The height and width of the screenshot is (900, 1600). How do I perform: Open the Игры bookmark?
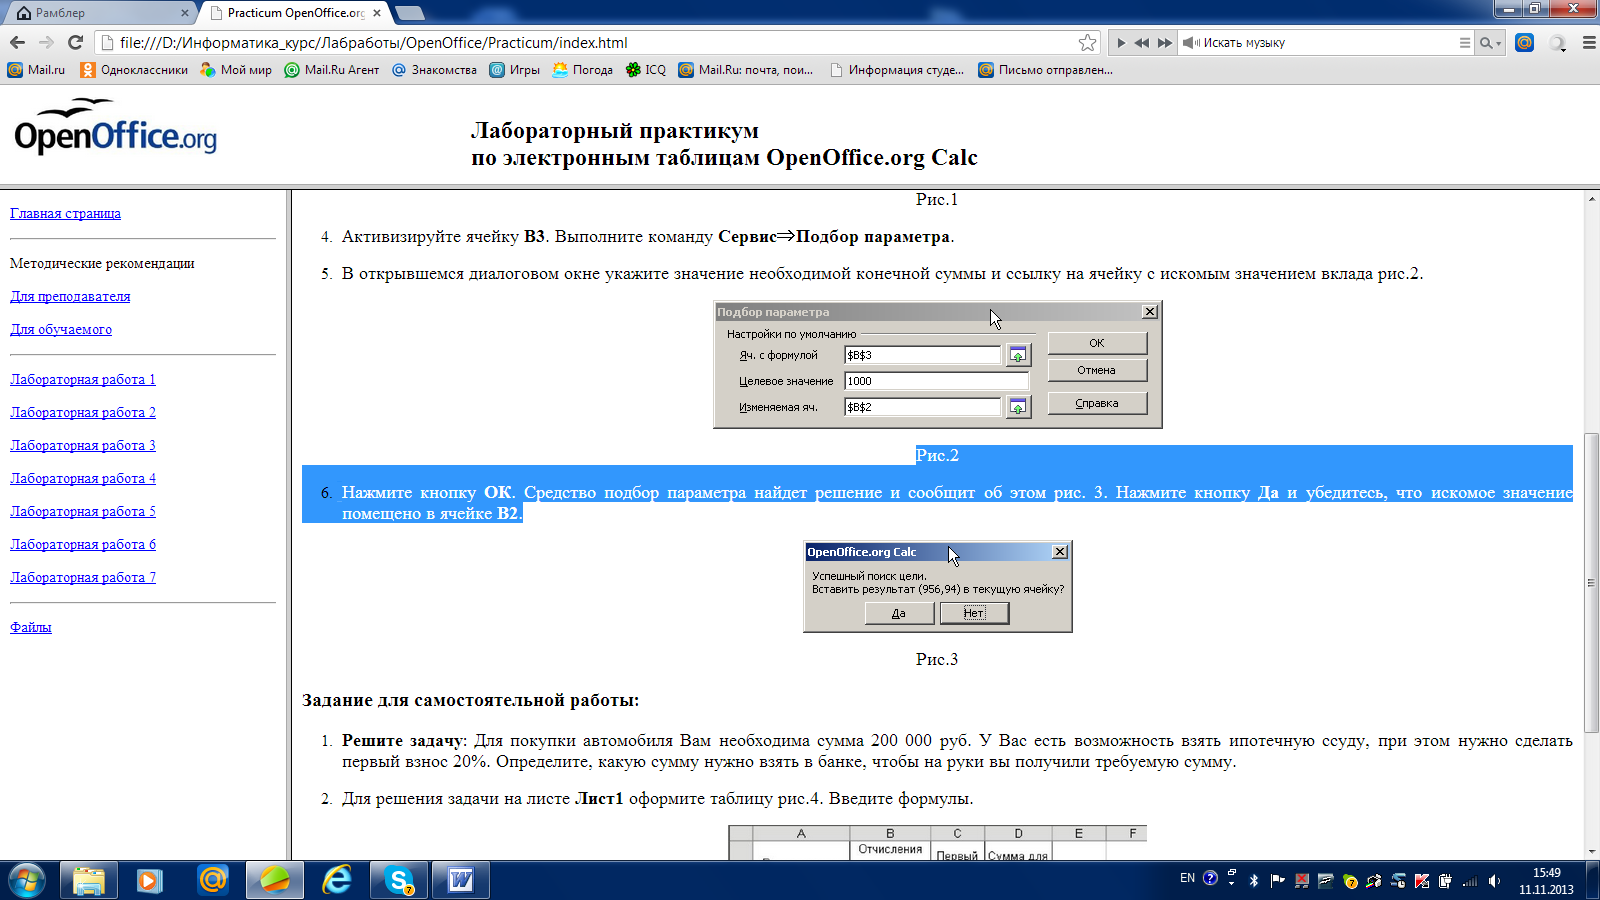[x=514, y=70]
